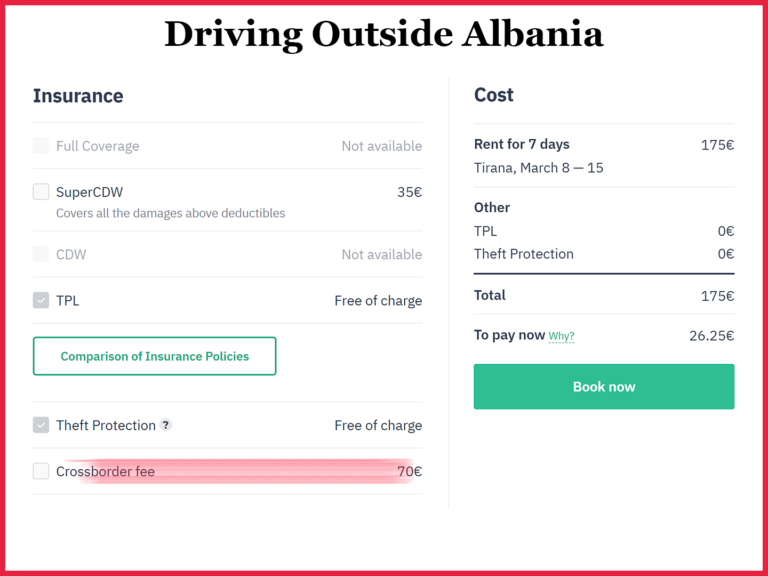Tick the SuperCDW checkbox
This screenshot has width=768, height=576.
tap(41, 192)
